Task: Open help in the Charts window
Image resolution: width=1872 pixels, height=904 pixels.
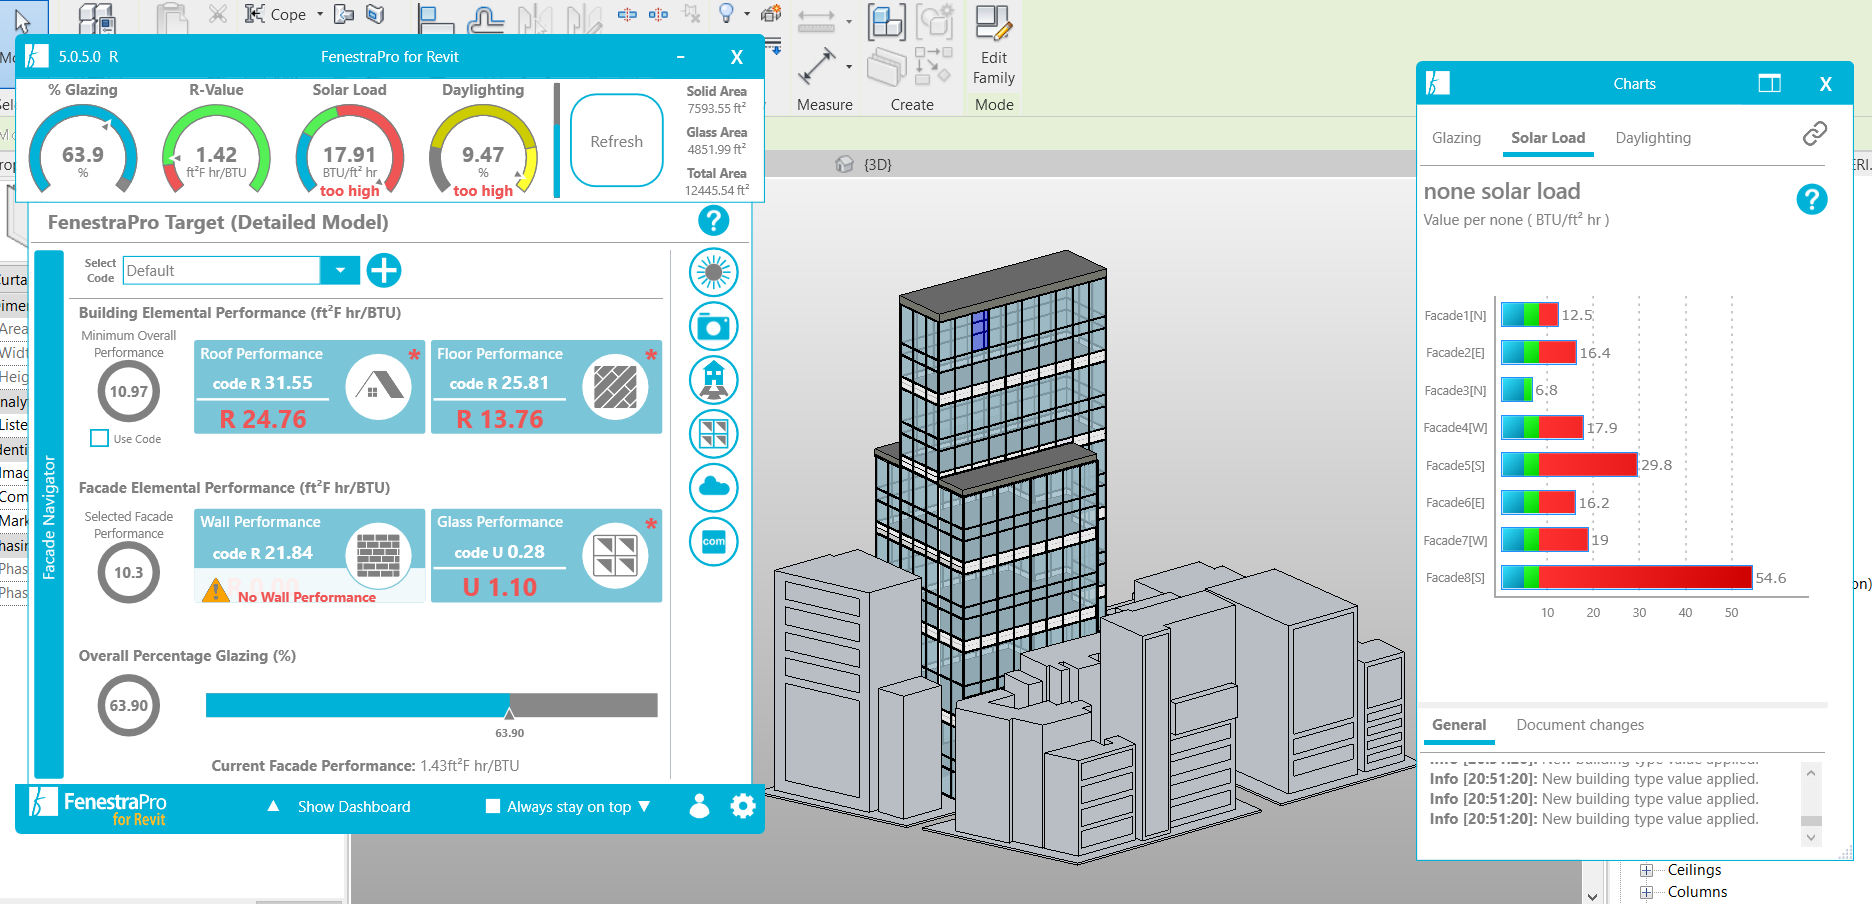Action: click(x=1812, y=199)
